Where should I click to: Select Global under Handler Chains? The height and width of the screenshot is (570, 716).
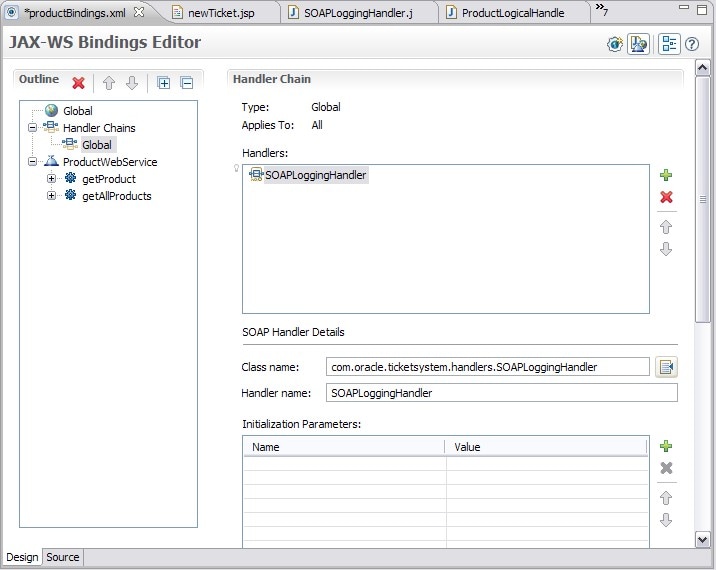coord(97,145)
